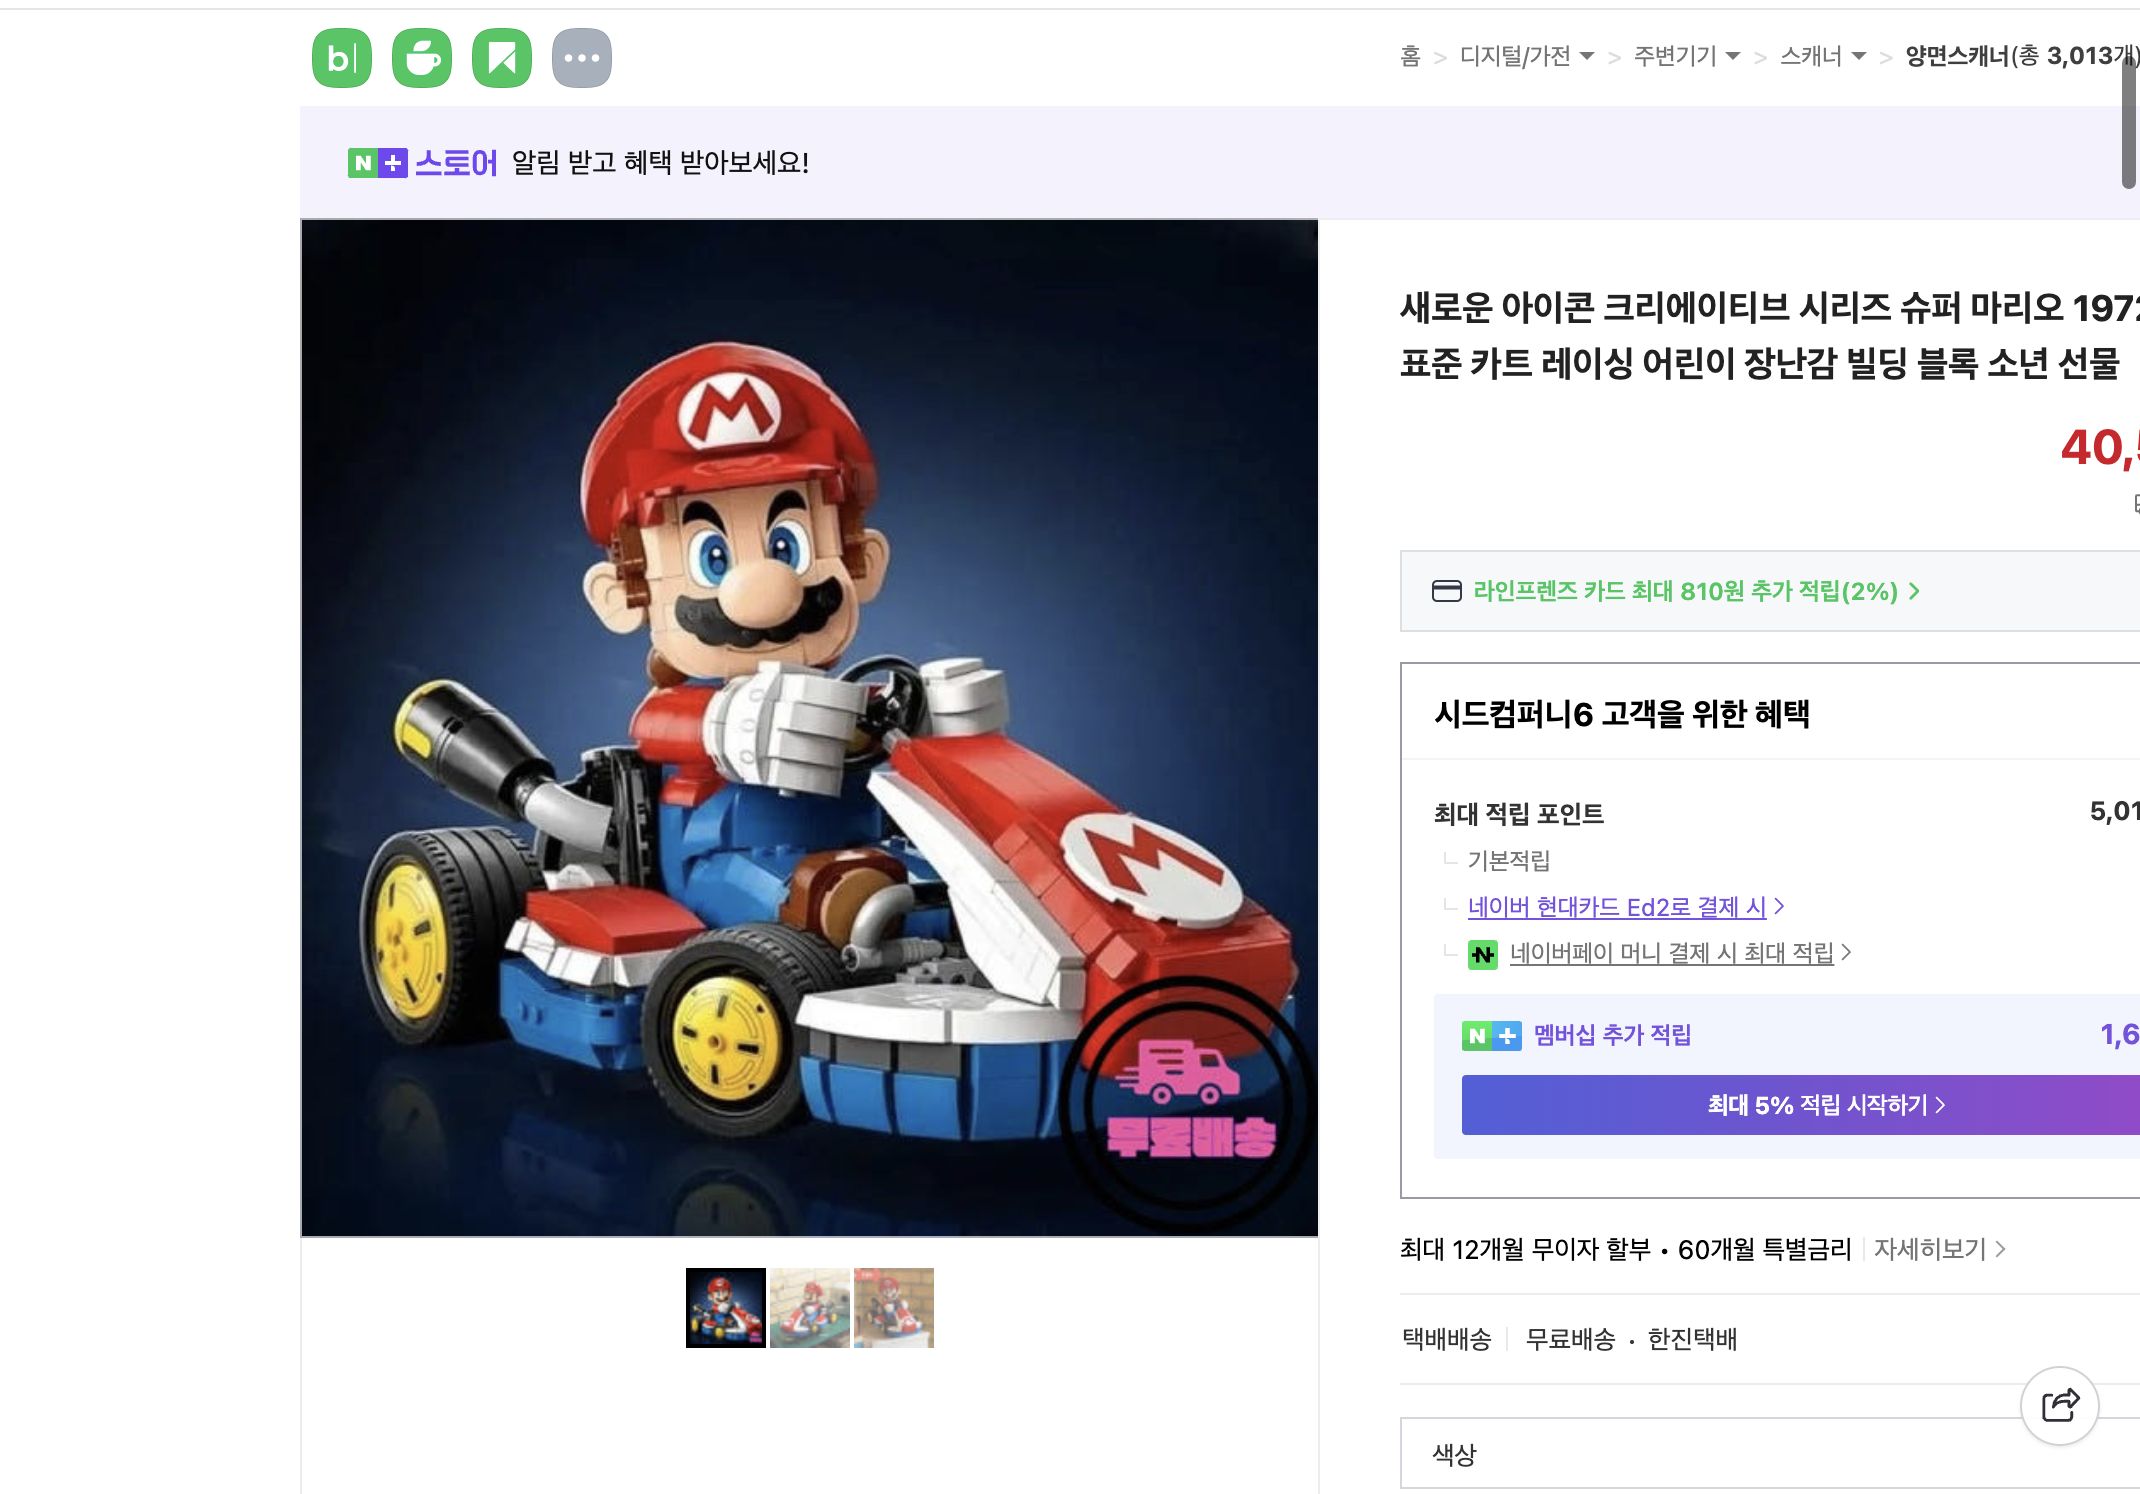The height and width of the screenshot is (1494, 2140).
Task: Go to 홈 in the breadcrumb
Action: [x=1410, y=57]
